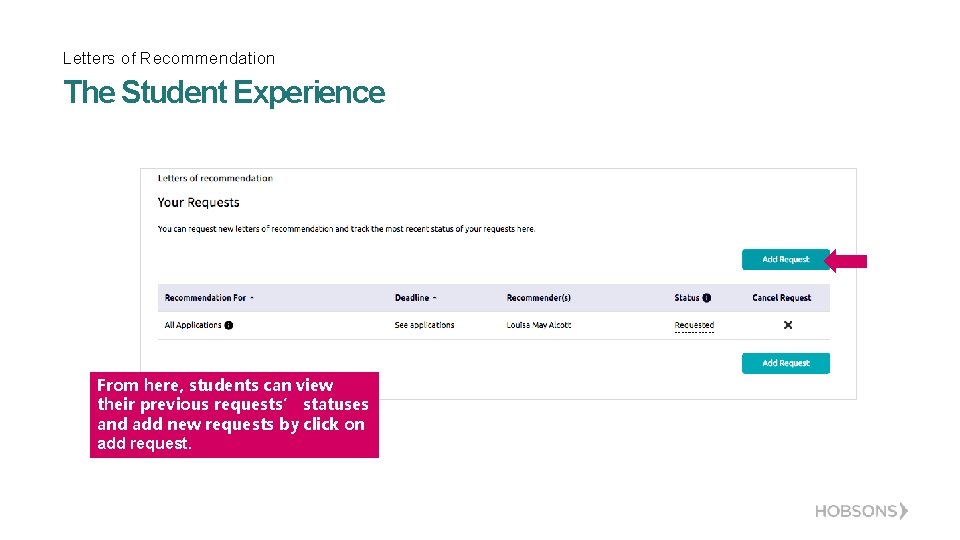This screenshot has width=960, height=540.
Task: Click the bottom Add Request button
Action: 785,363
